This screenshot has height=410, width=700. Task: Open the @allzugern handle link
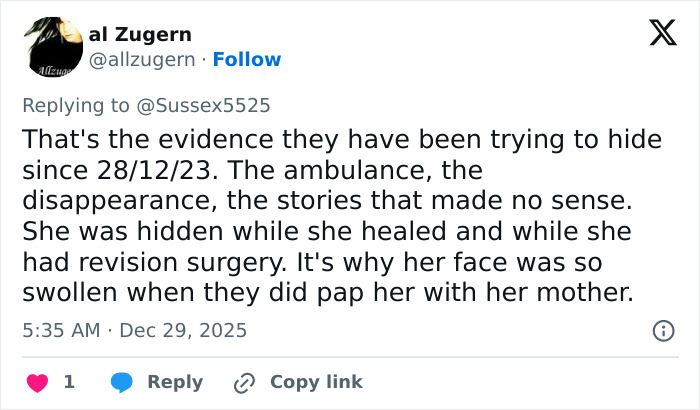[x=146, y=60]
